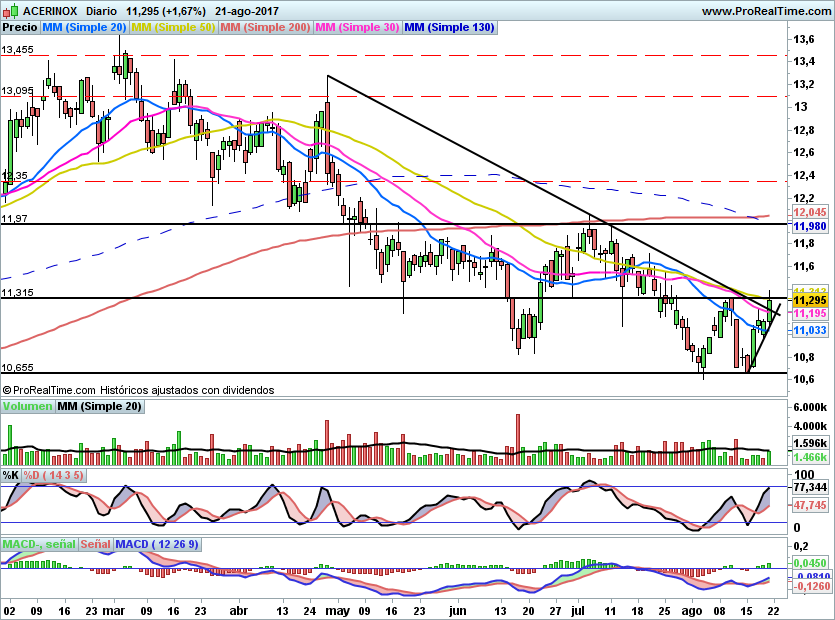Click the 1.596k volume value tag
This screenshot has height=620, width=835.
(x=808, y=442)
